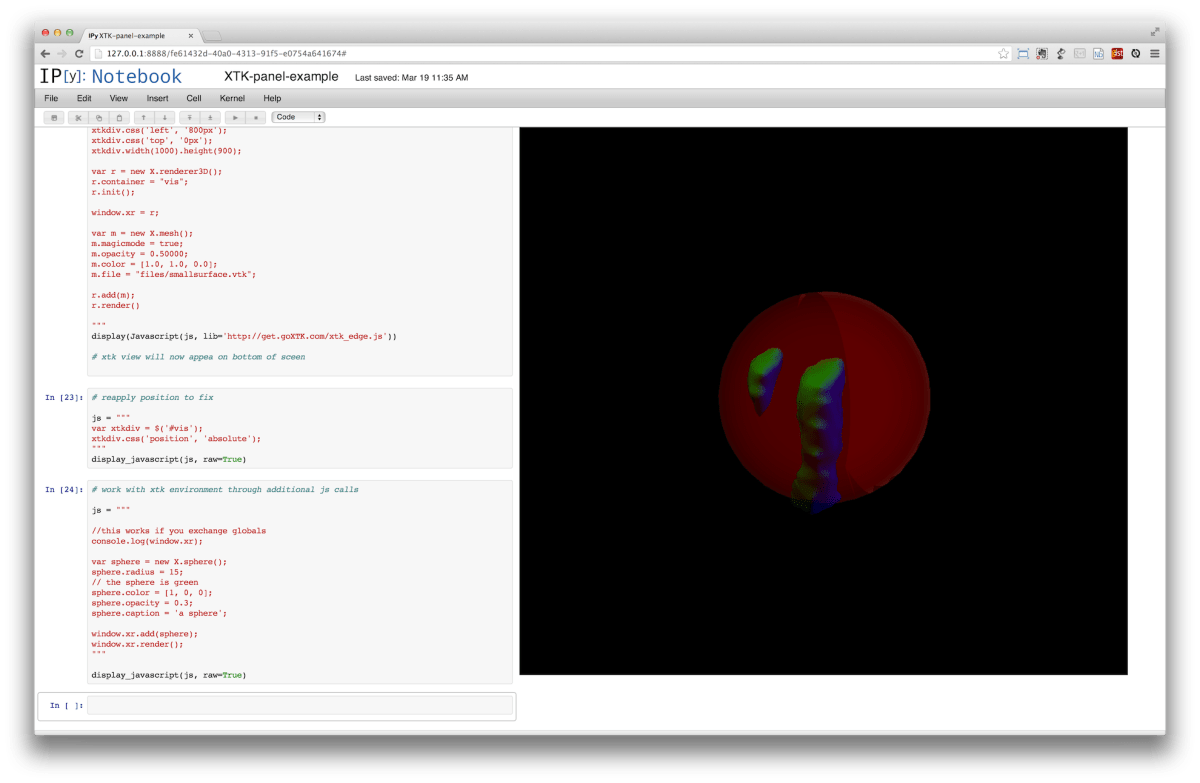Click the line 'sphere.radius = 15;'
The width and height of the screenshot is (1200, 783).
[x=137, y=572]
